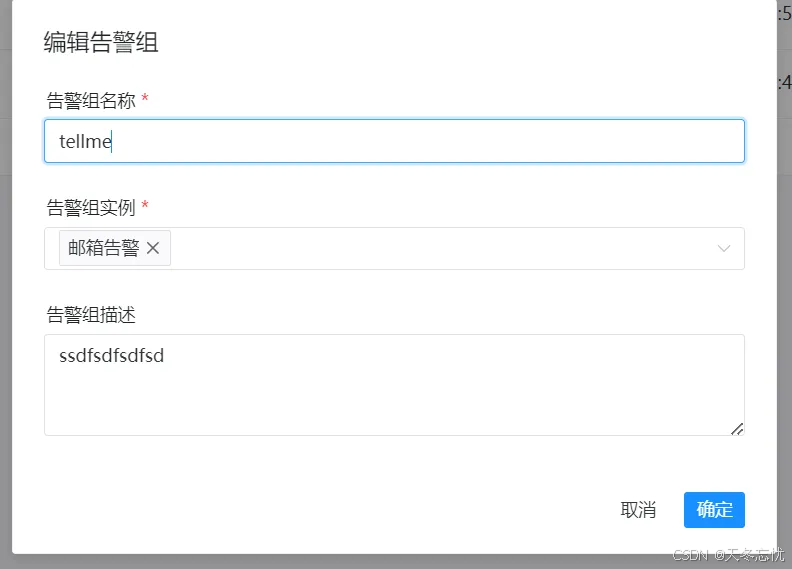The height and width of the screenshot is (569, 792).
Task: Click the blank dialog area left of 取消
Action: 350,510
